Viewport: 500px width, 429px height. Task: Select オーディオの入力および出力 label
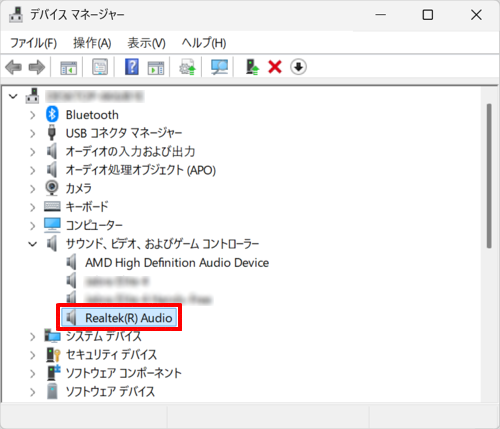(130, 152)
